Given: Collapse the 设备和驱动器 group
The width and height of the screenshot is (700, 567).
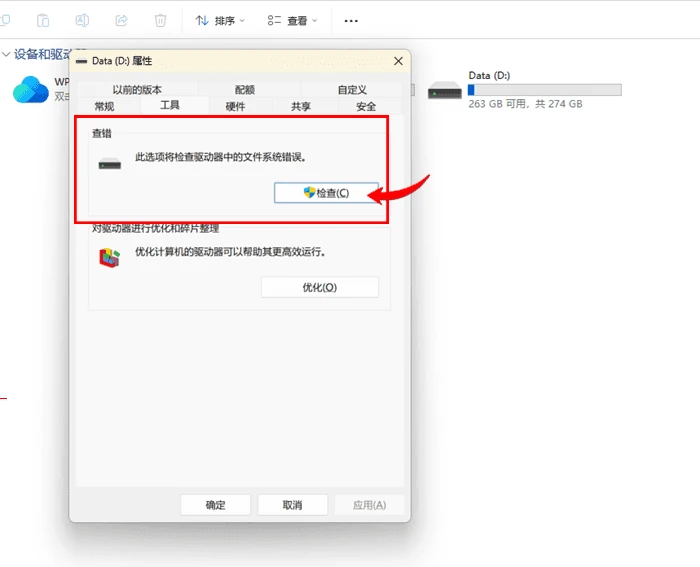Looking at the screenshot, I should coord(6,54).
